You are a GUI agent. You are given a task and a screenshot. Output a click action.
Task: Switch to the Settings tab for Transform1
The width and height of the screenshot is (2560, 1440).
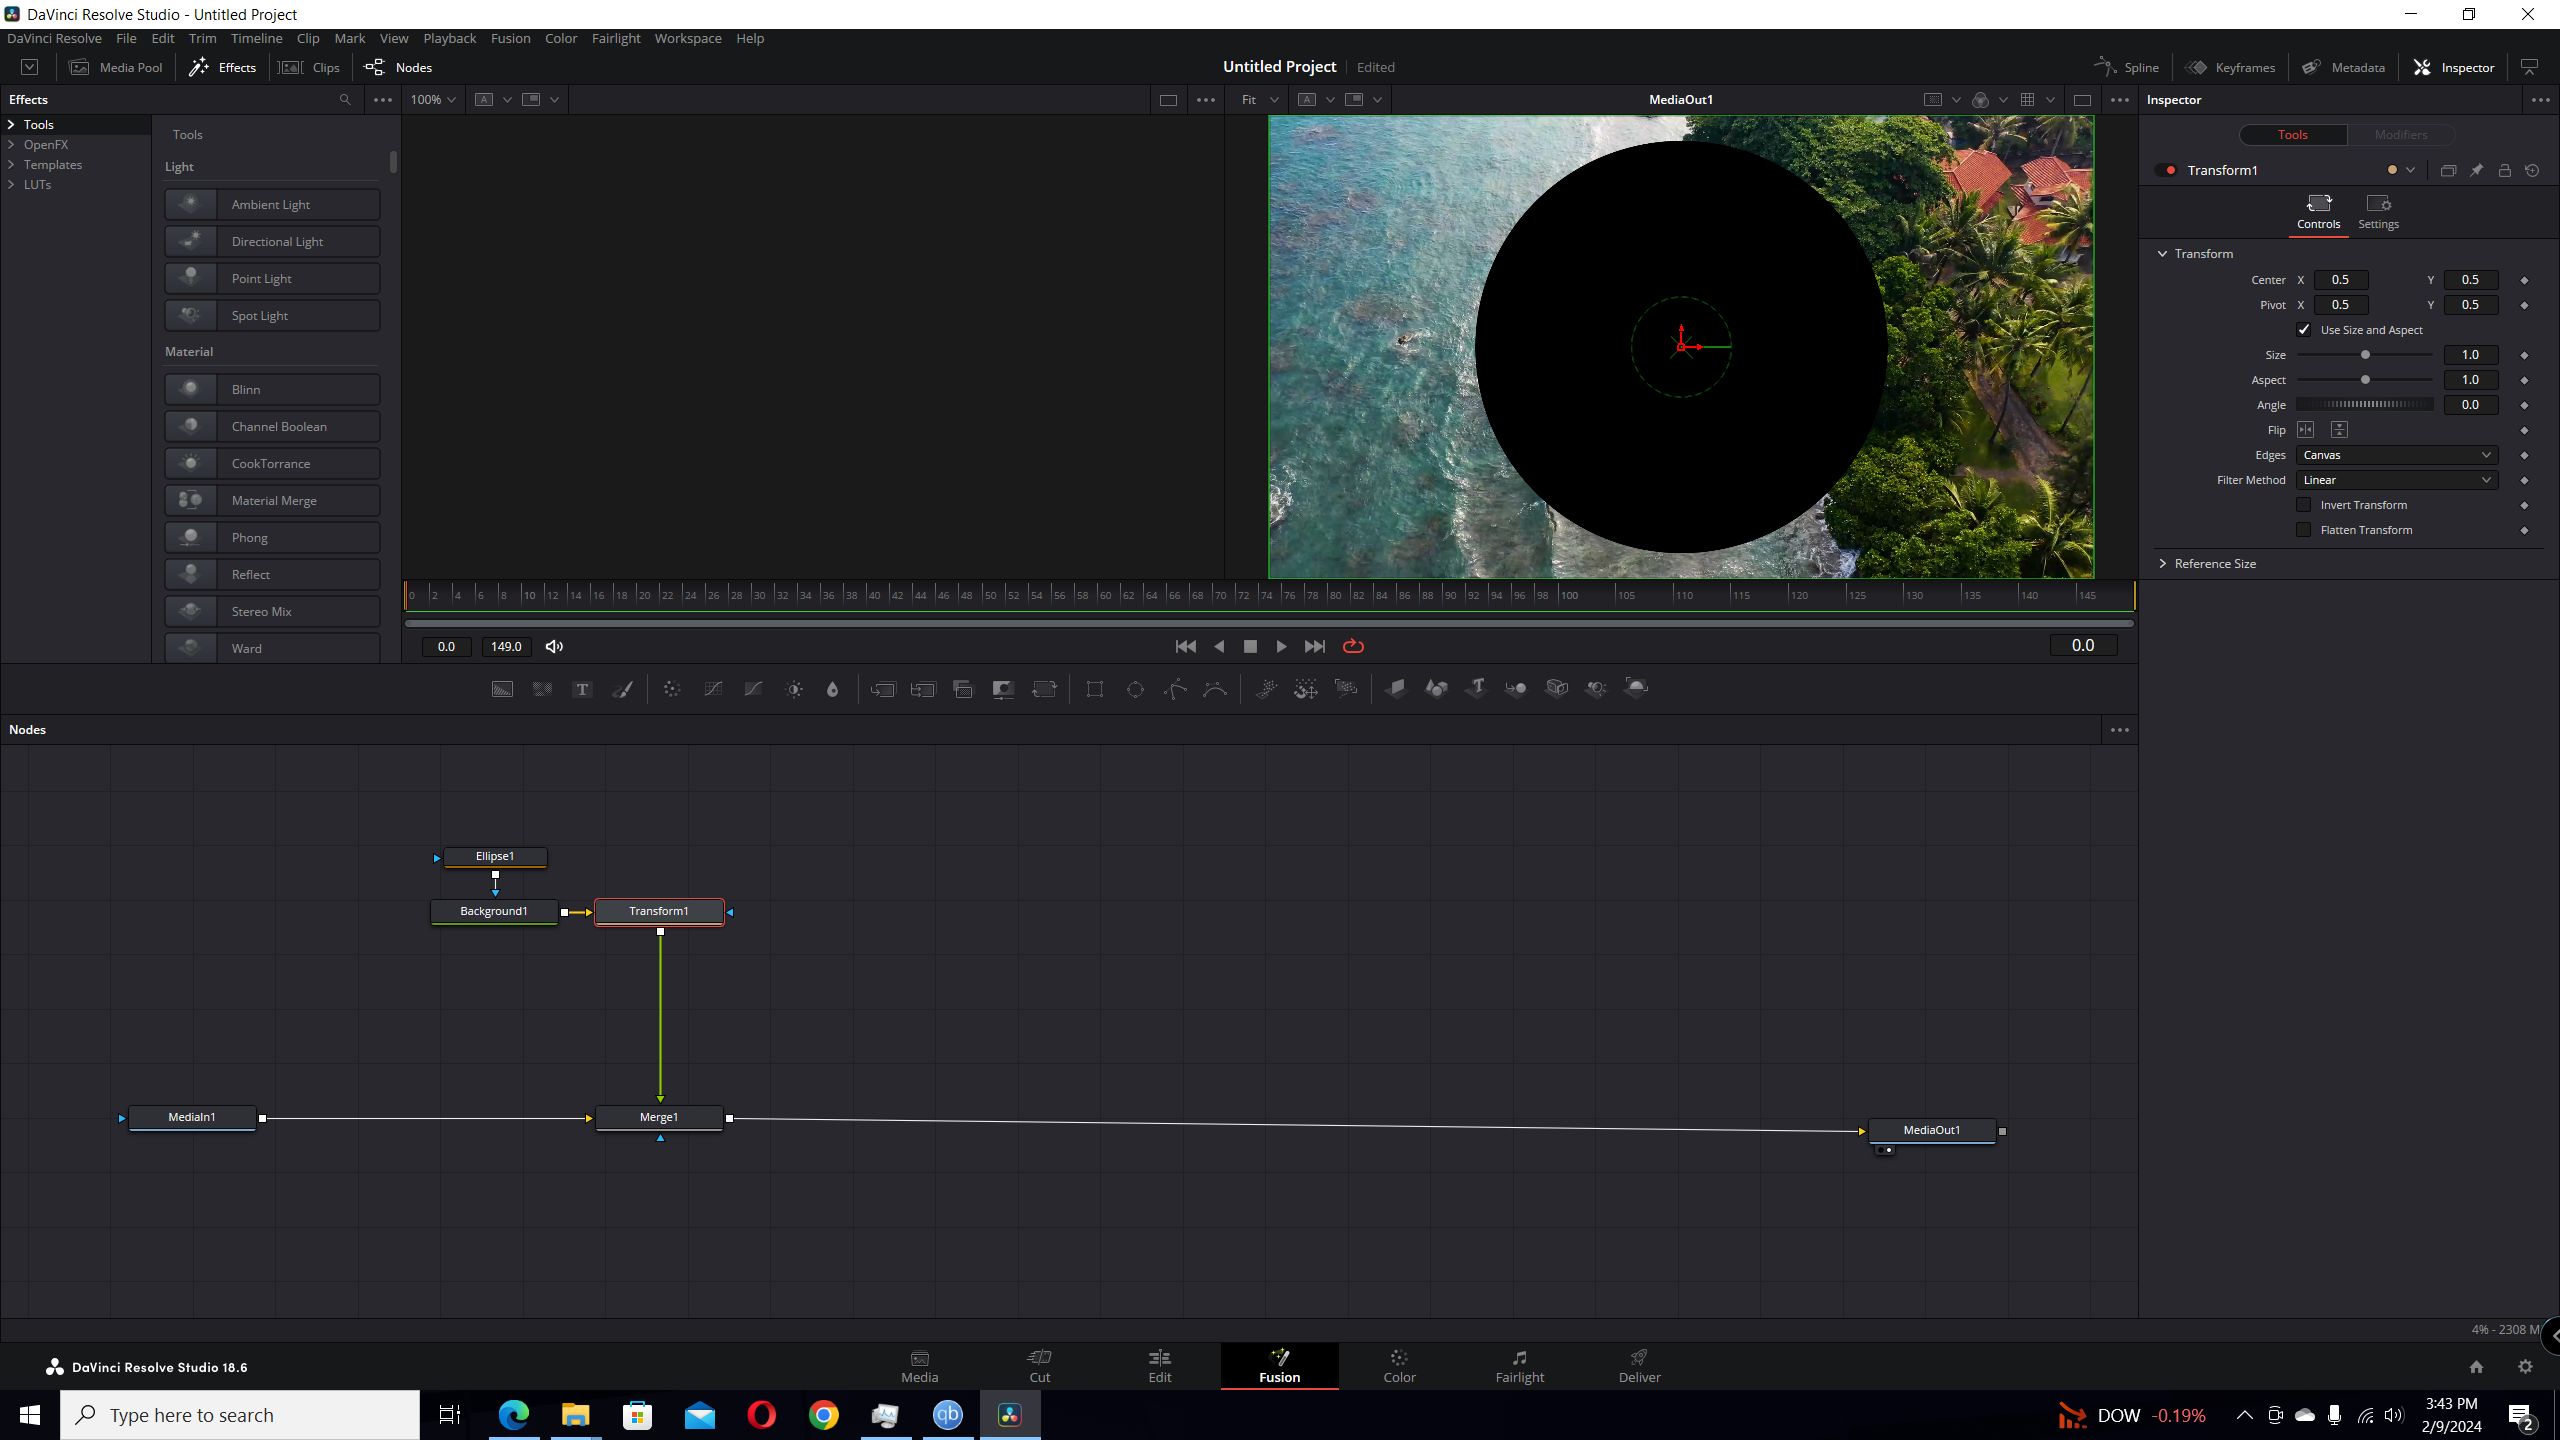click(x=2378, y=213)
